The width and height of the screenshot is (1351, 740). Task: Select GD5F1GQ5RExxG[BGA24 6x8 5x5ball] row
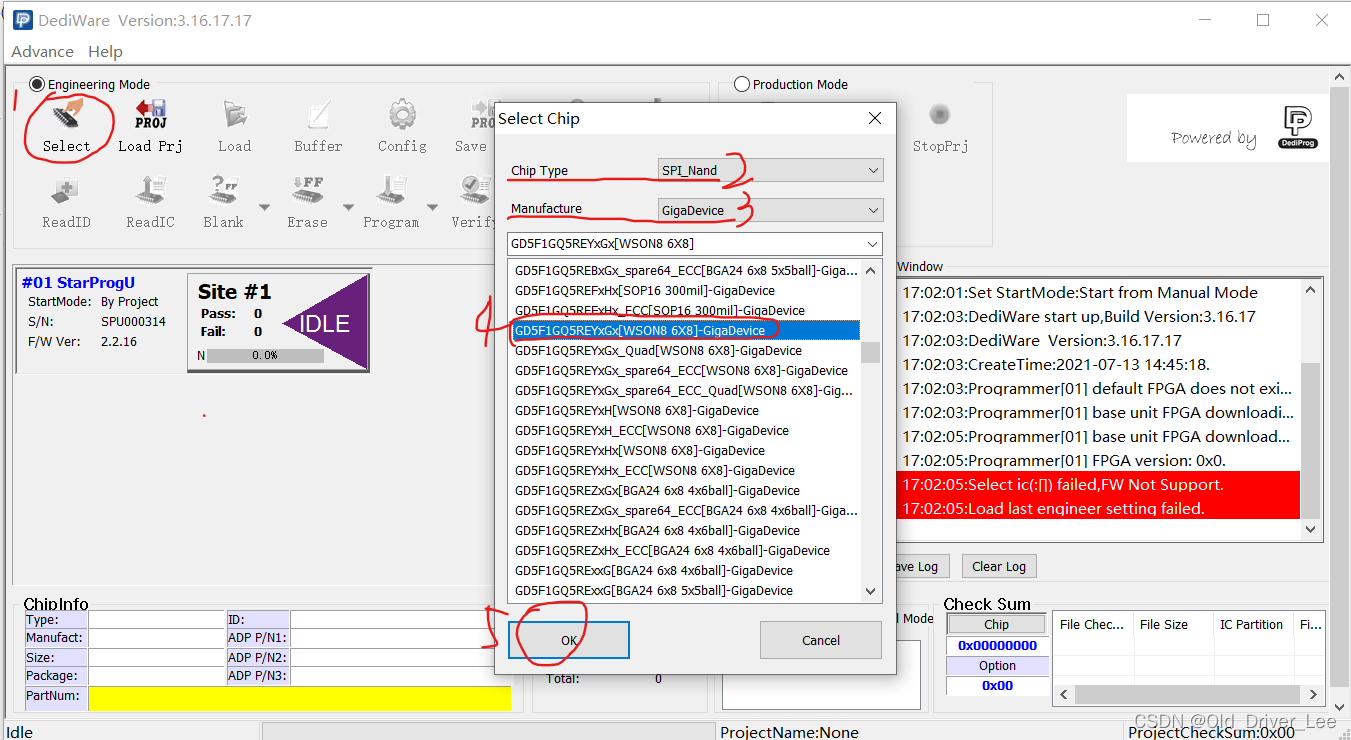click(x=685, y=590)
